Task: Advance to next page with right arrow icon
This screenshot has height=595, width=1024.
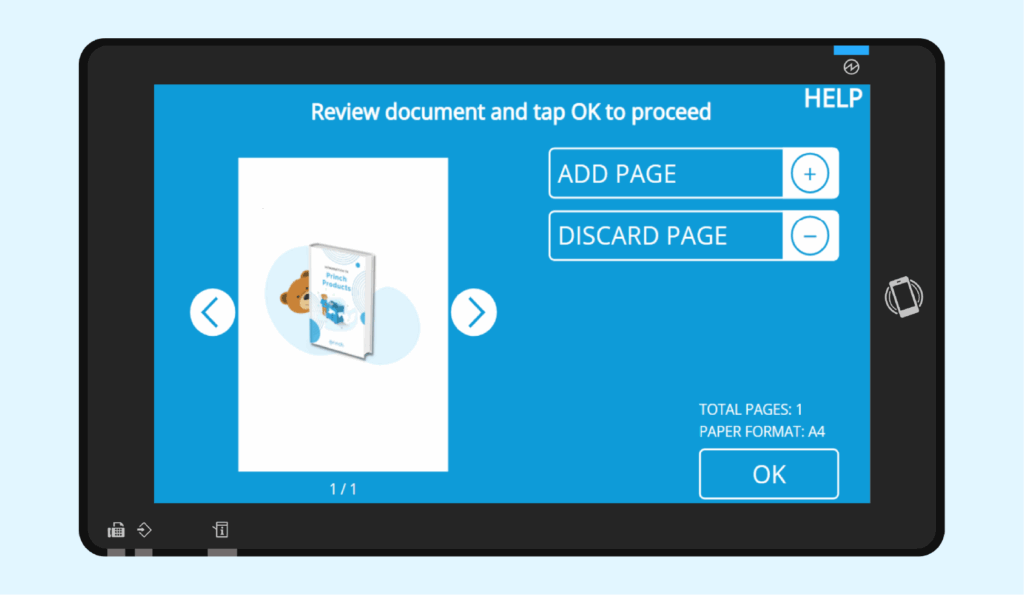Action: [x=474, y=311]
